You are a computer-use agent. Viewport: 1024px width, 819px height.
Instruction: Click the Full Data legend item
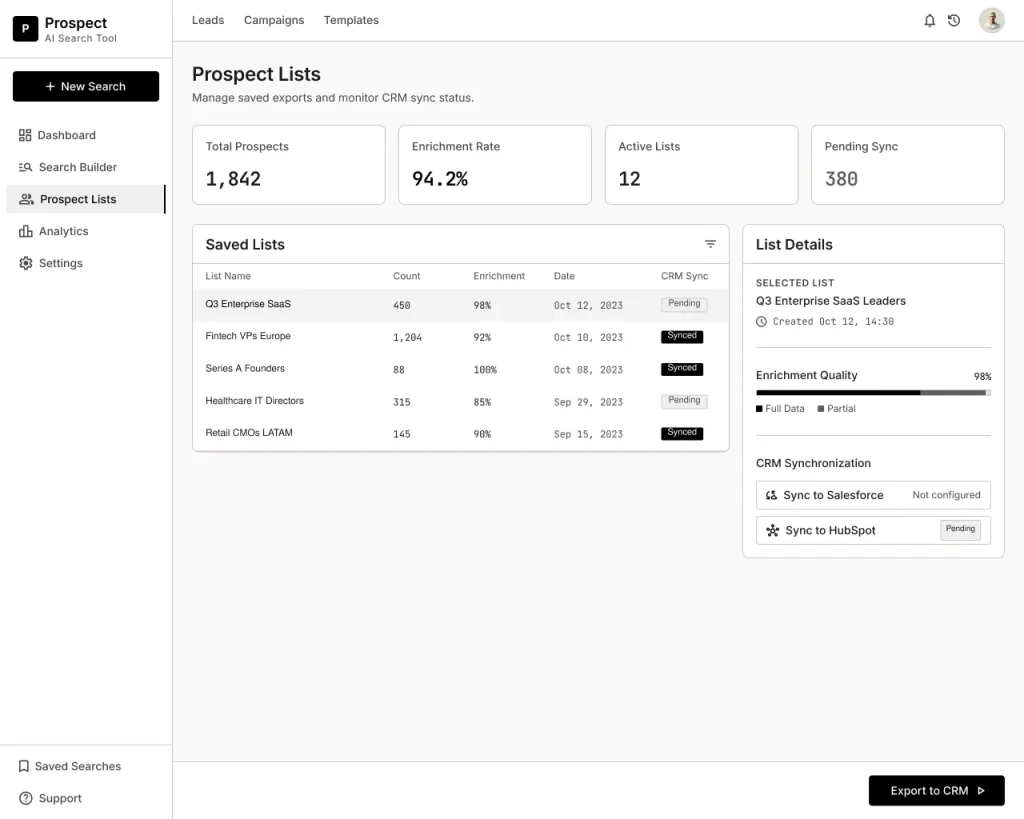[780, 409]
